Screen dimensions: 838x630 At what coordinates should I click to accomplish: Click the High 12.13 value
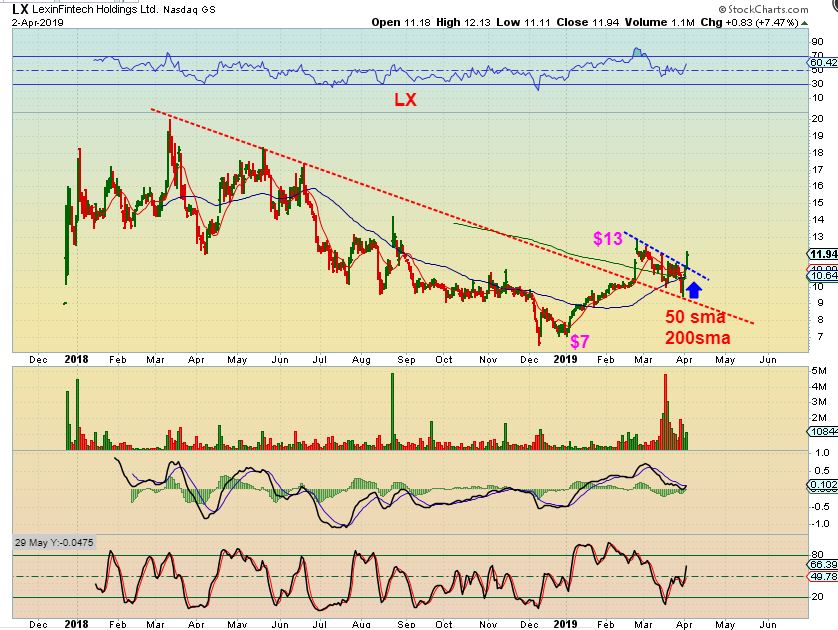pos(463,22)
